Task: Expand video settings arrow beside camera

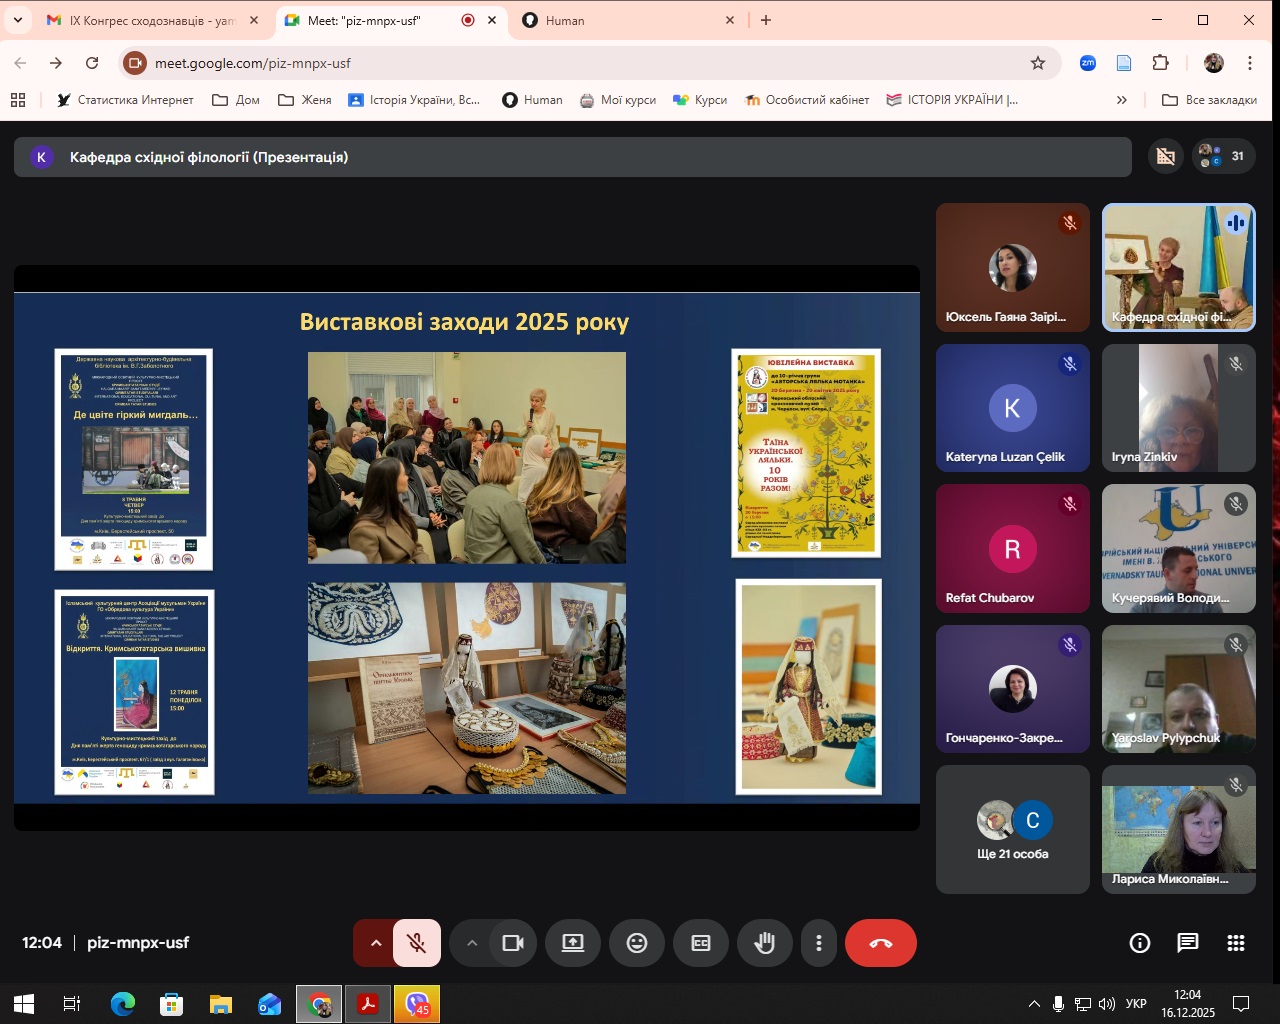Action: 472,943
